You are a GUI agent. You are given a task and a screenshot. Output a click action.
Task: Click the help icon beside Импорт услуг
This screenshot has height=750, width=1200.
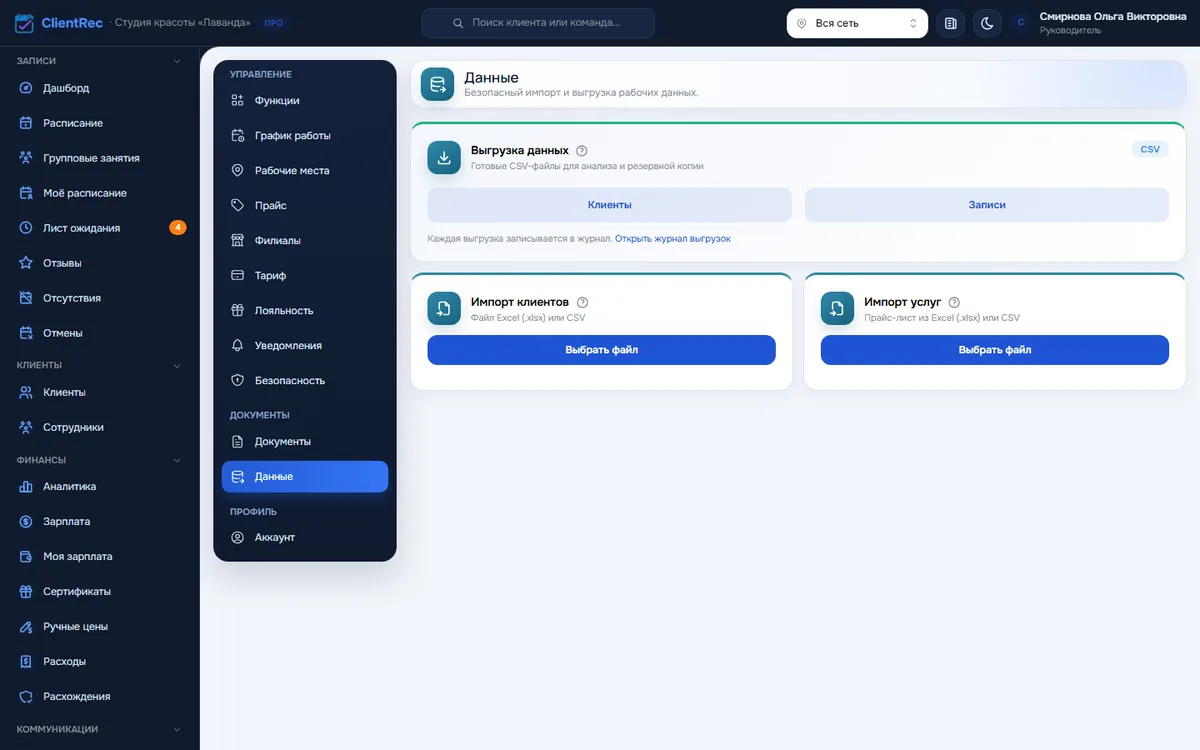coord(954,302)
